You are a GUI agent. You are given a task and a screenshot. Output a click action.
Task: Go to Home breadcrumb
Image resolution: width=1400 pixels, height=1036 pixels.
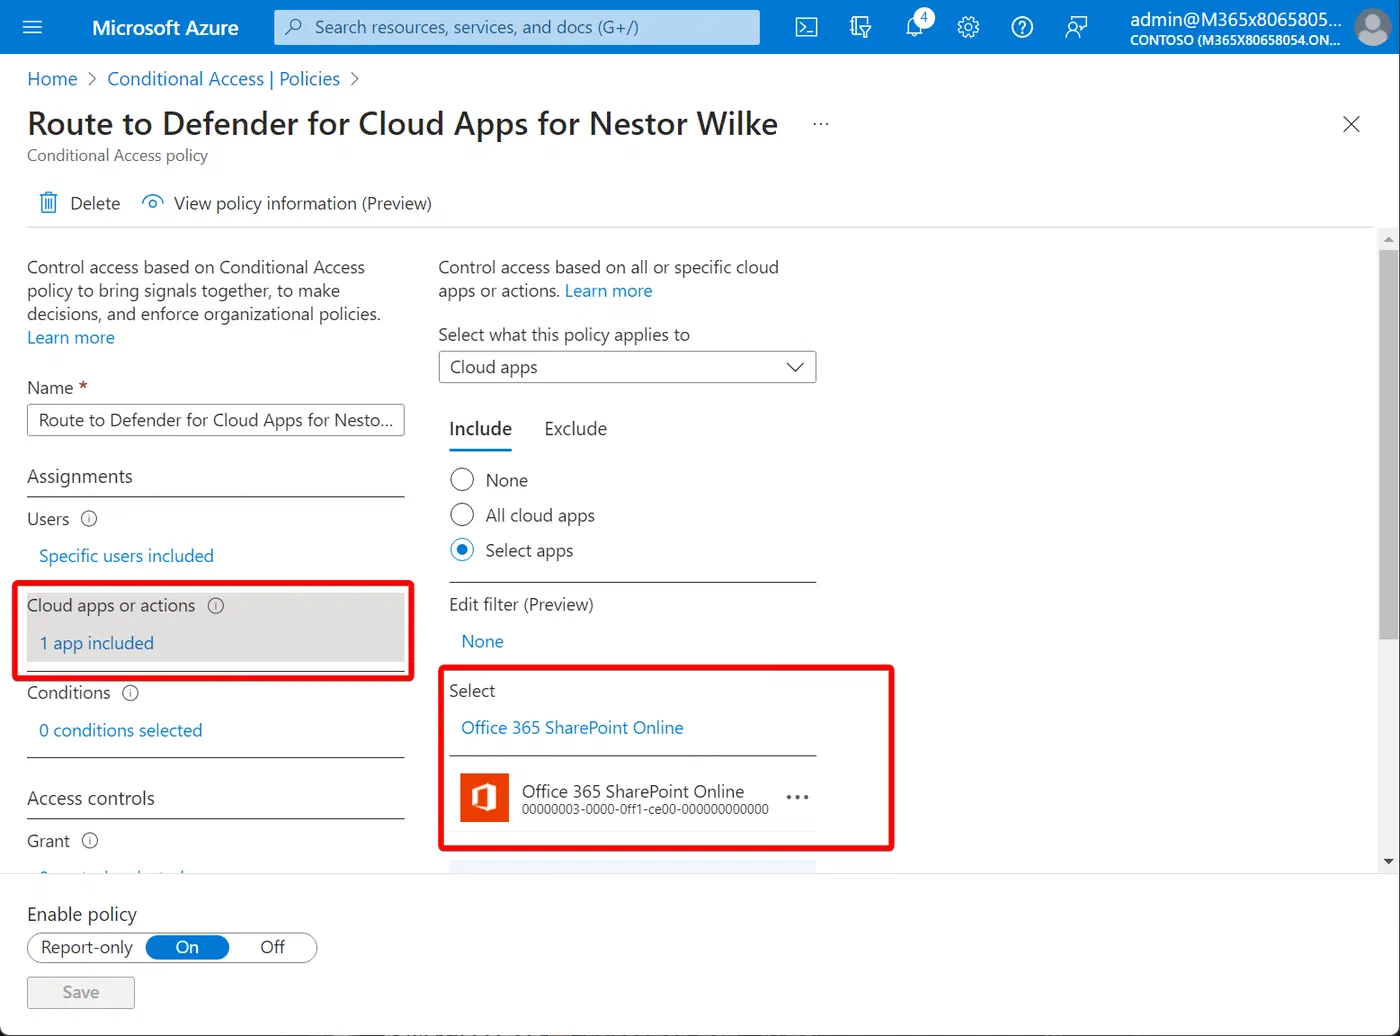(52, 79)
